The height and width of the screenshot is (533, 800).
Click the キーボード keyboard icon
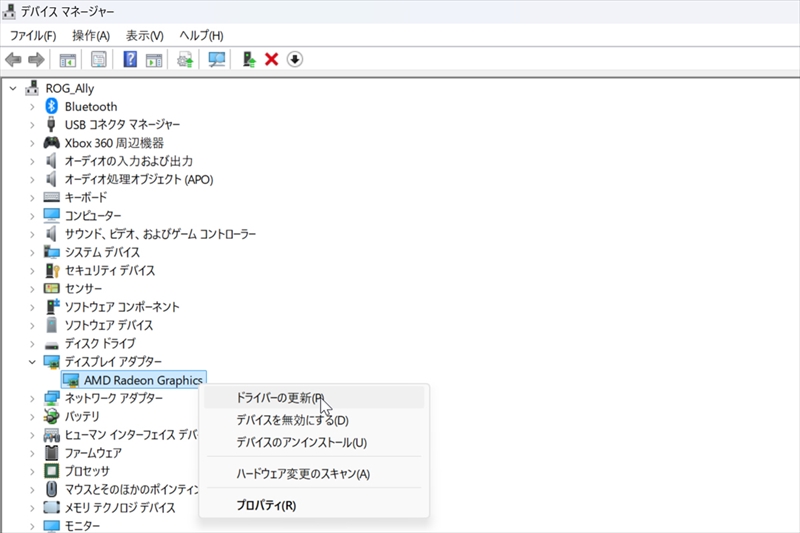52,197
